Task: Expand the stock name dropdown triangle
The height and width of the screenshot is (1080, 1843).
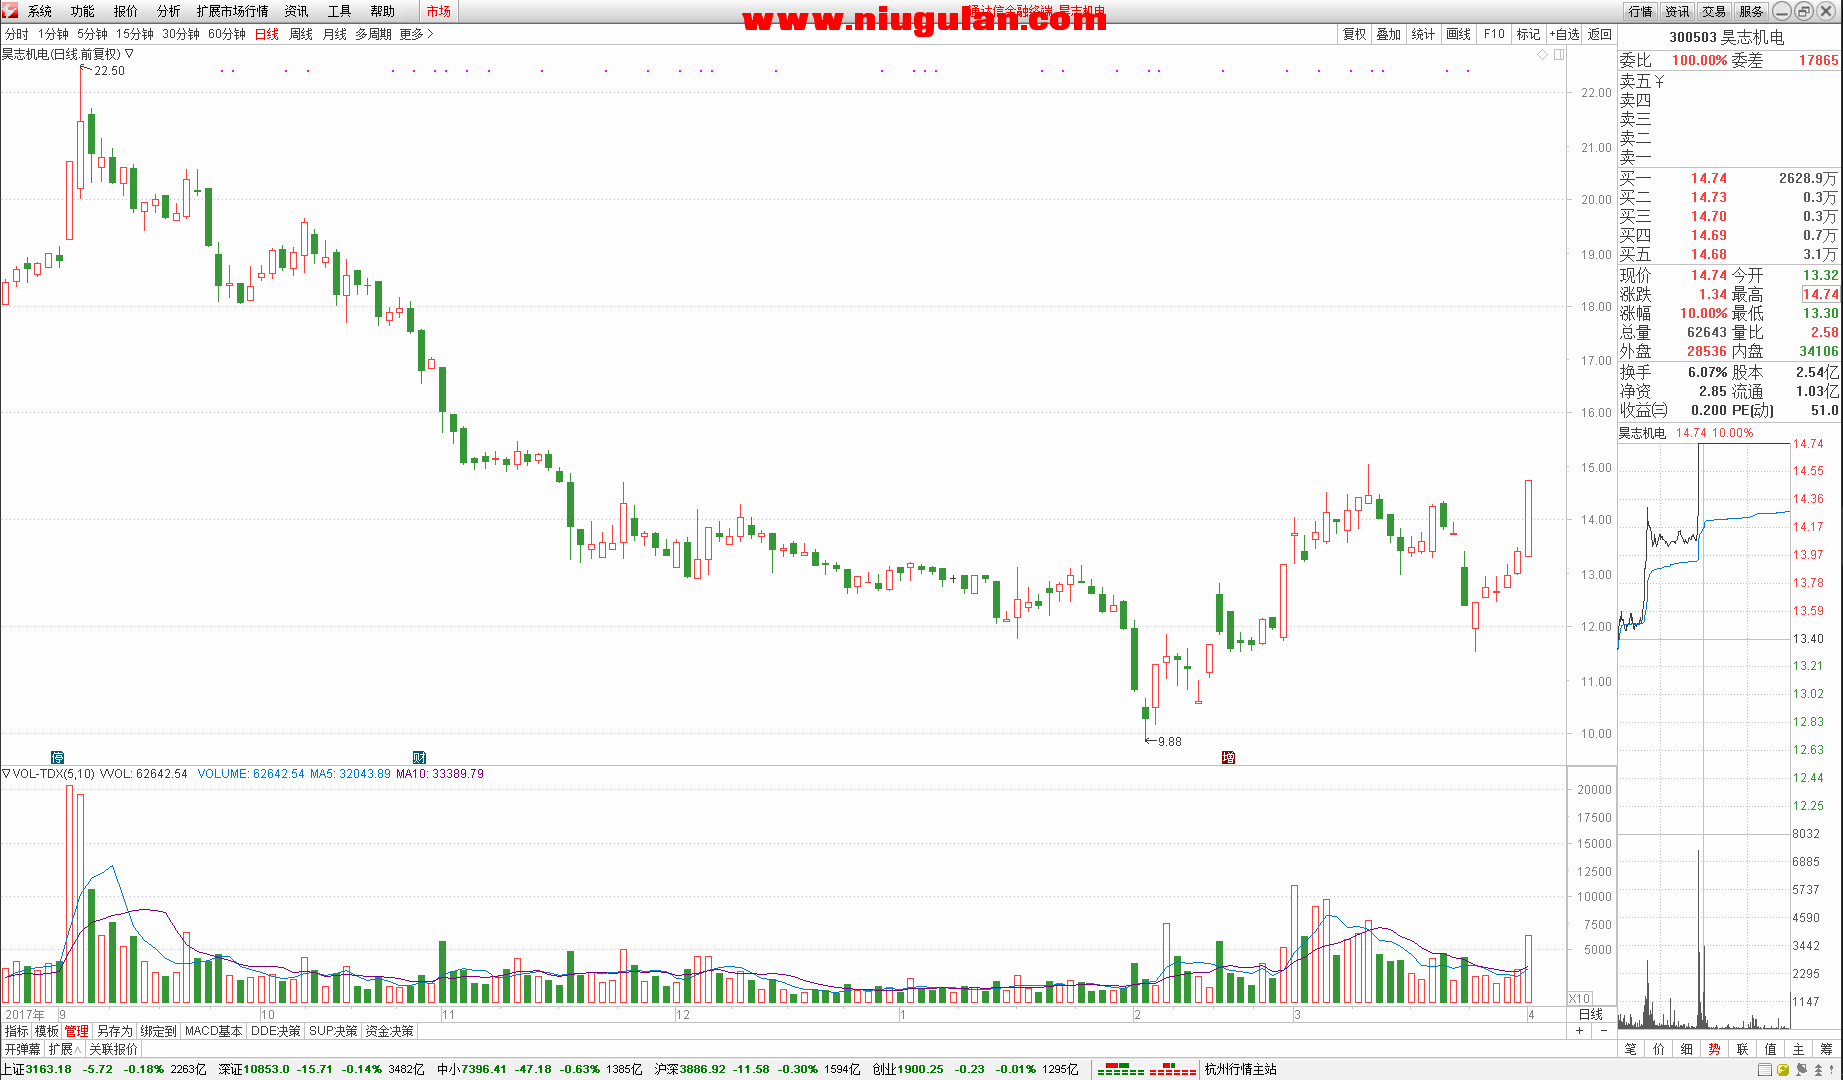Action: 129,54
